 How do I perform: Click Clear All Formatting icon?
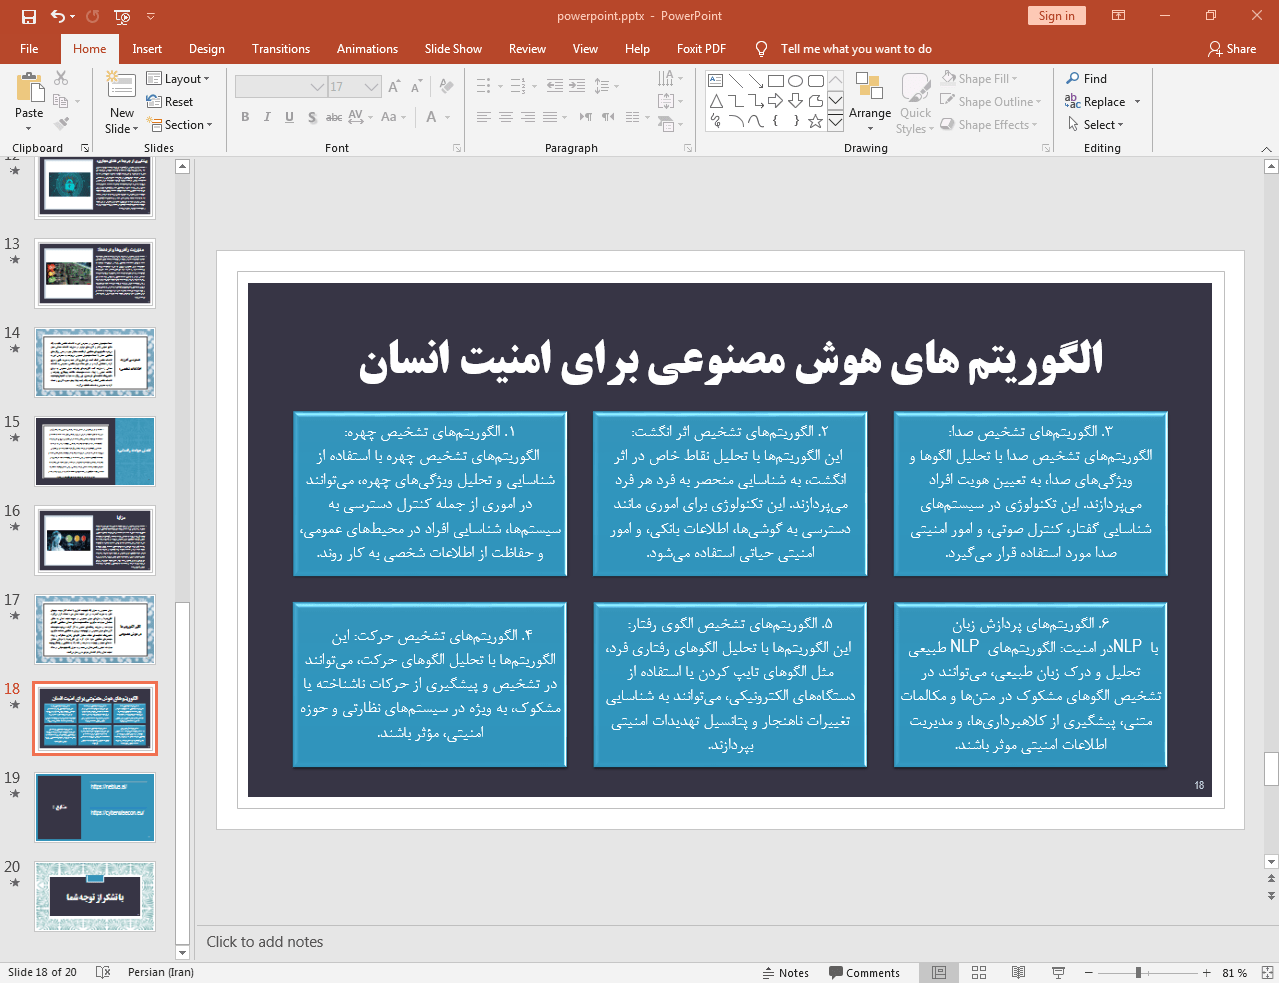[446, 87]
